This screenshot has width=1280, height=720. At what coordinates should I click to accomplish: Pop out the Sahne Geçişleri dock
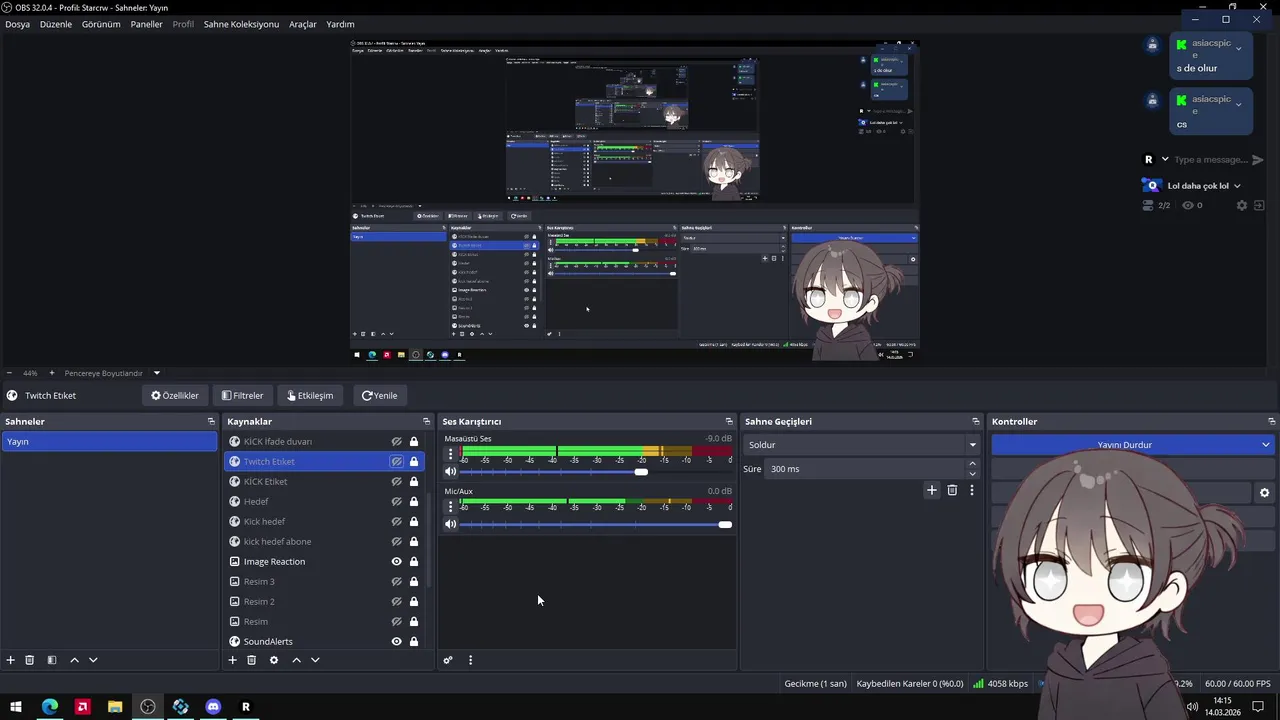[x=976, y=421]
